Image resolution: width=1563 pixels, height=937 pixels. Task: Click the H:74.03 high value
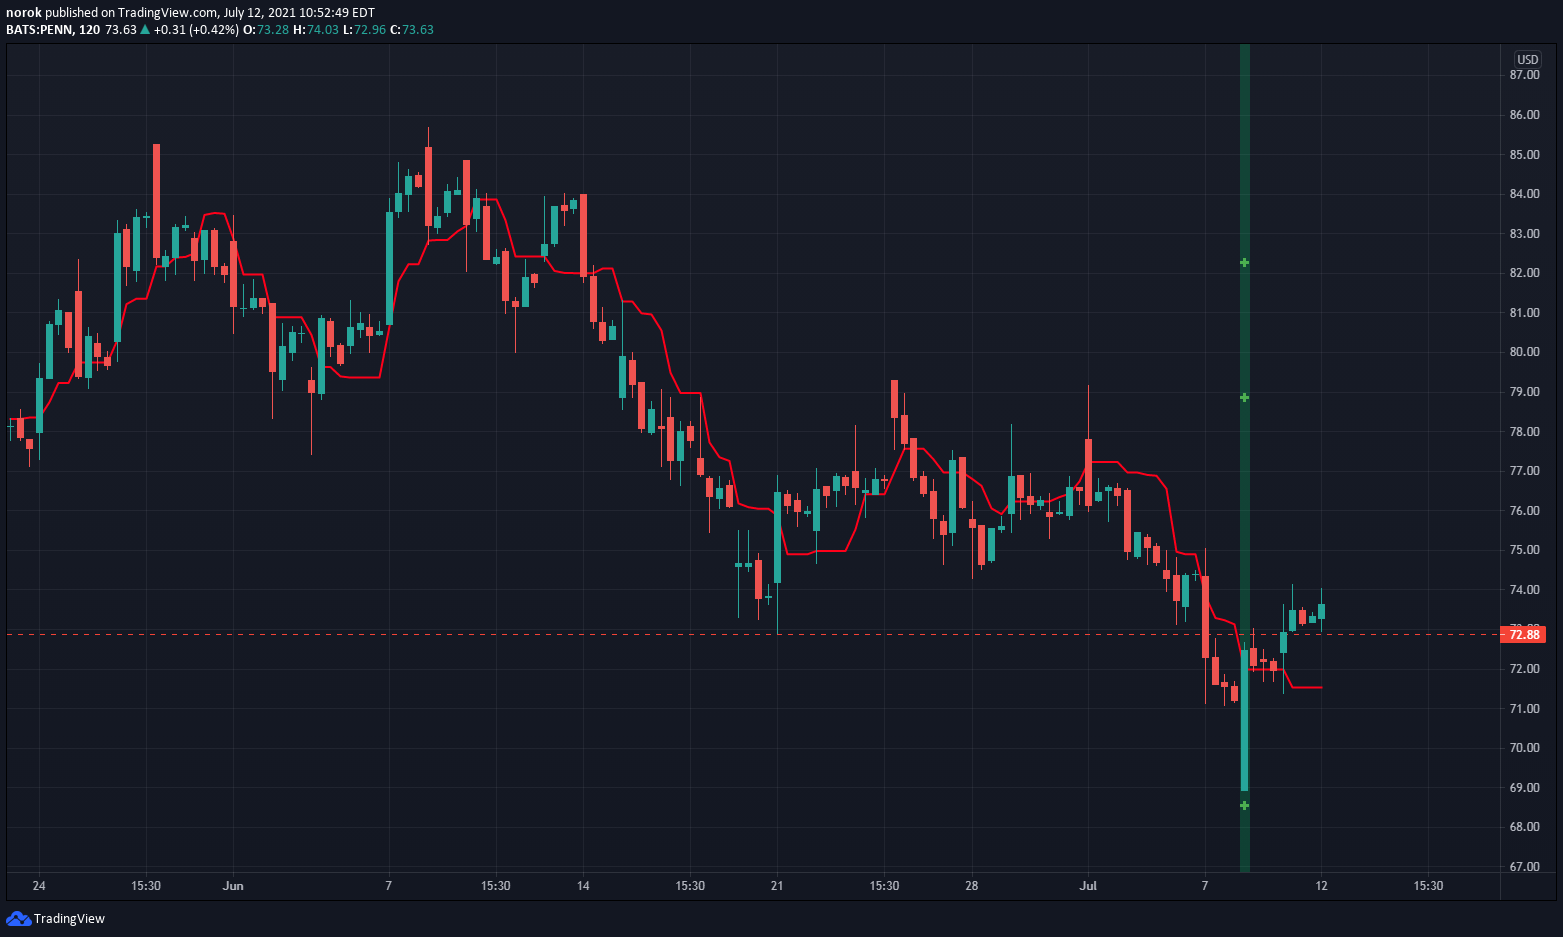pos(315,30)
